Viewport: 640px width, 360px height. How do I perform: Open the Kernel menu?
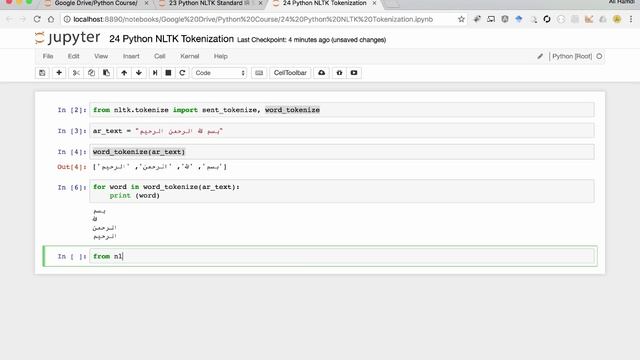189,56
